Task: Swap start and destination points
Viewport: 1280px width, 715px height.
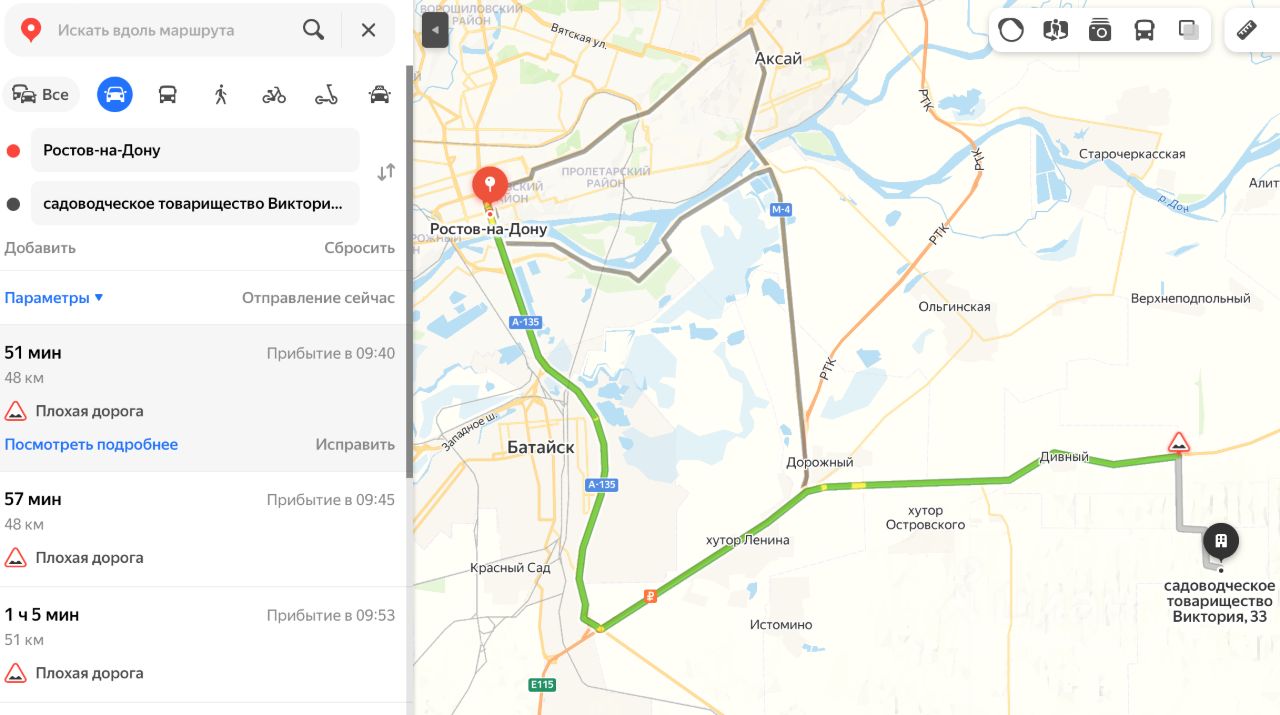Action: [386, 172]
